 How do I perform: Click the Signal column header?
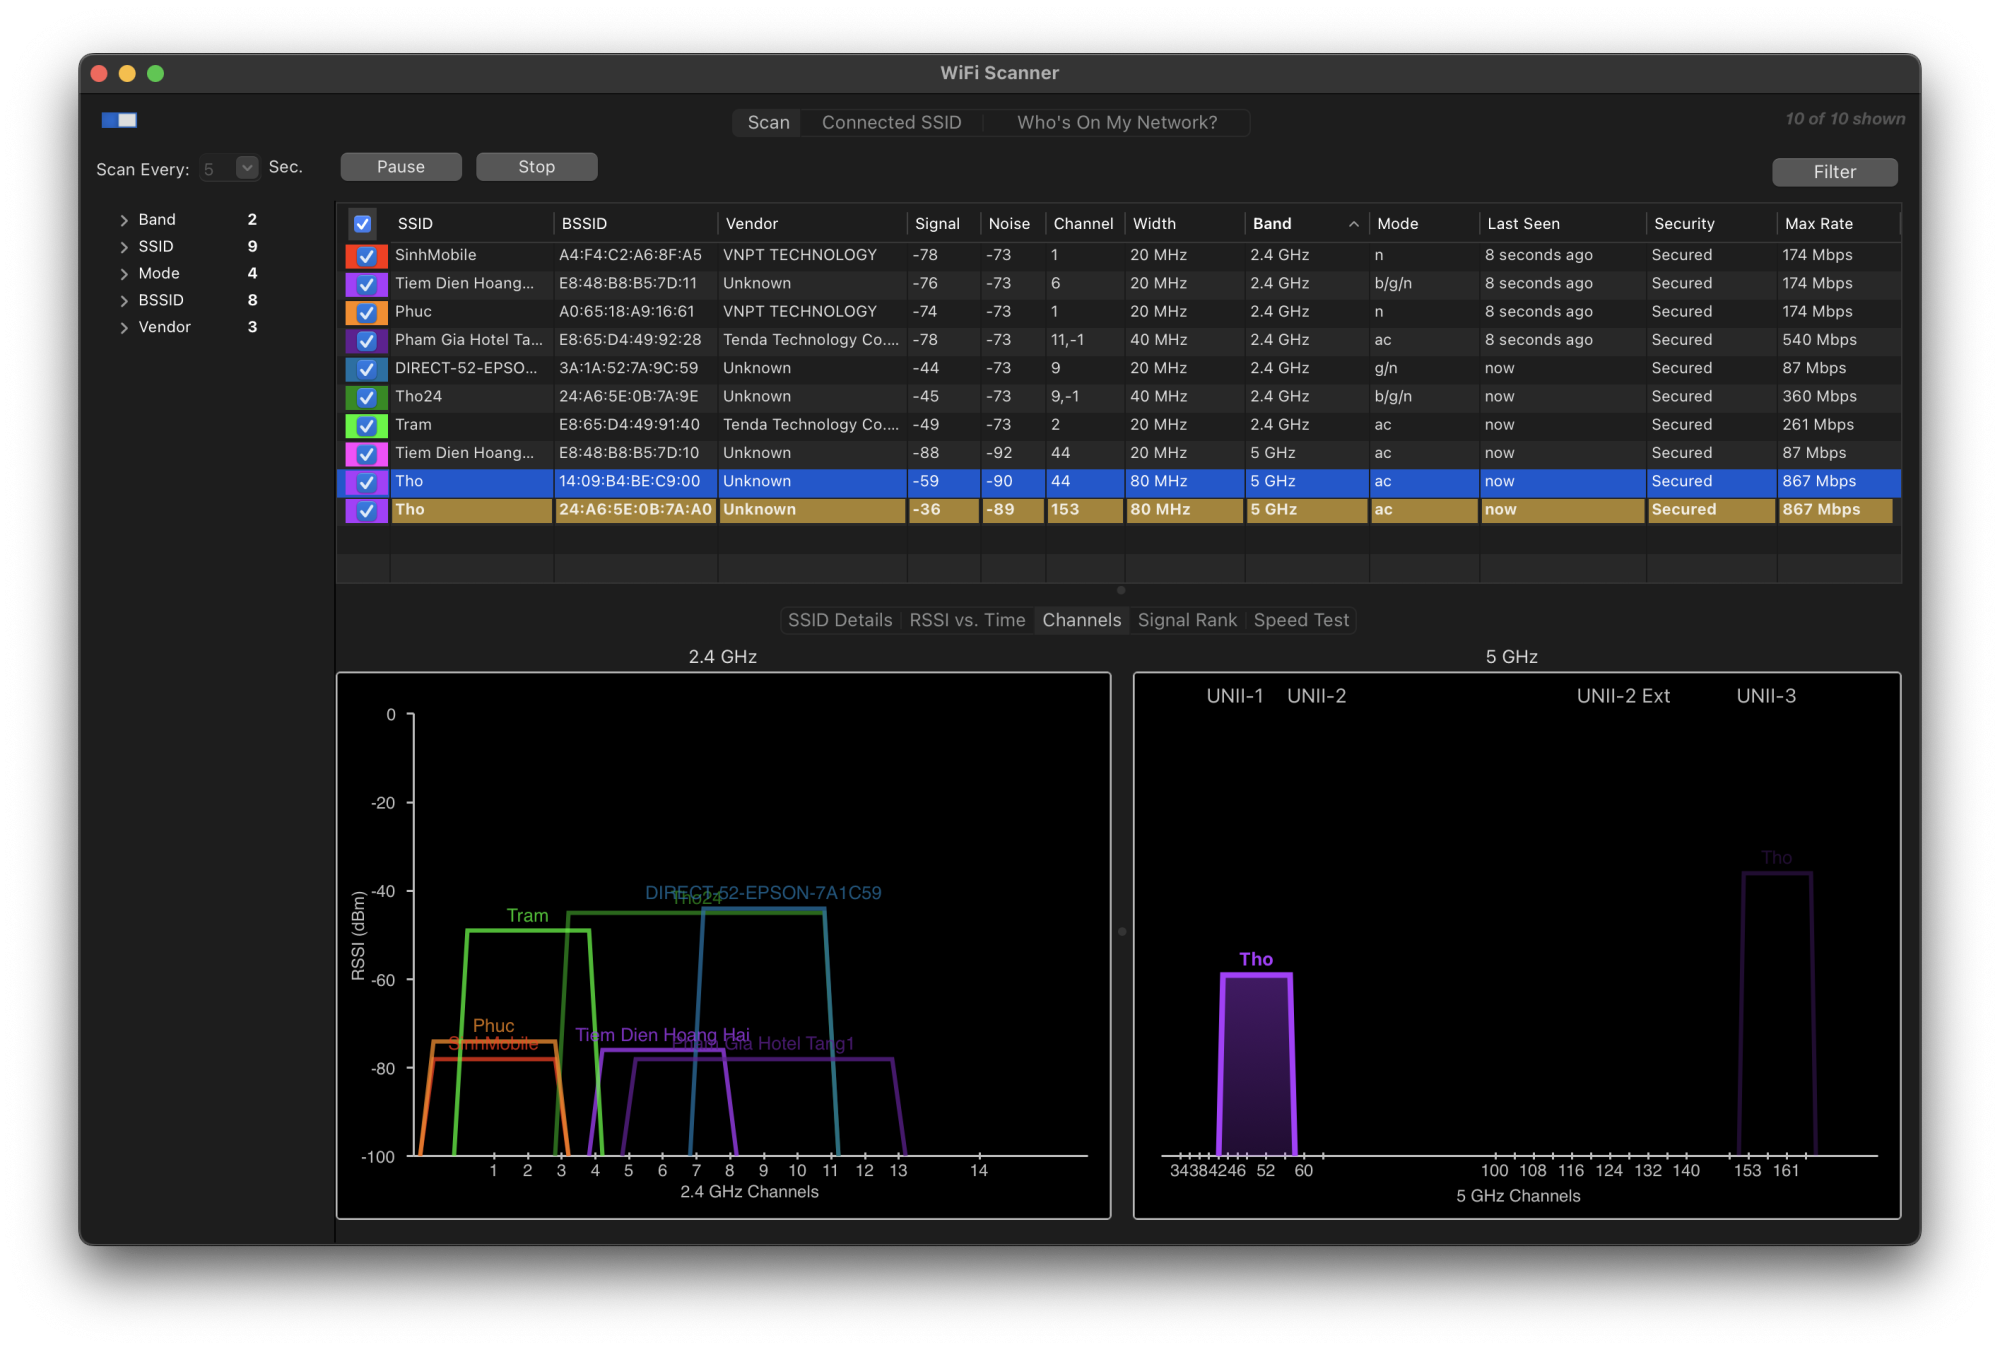[x=937, y=224]
